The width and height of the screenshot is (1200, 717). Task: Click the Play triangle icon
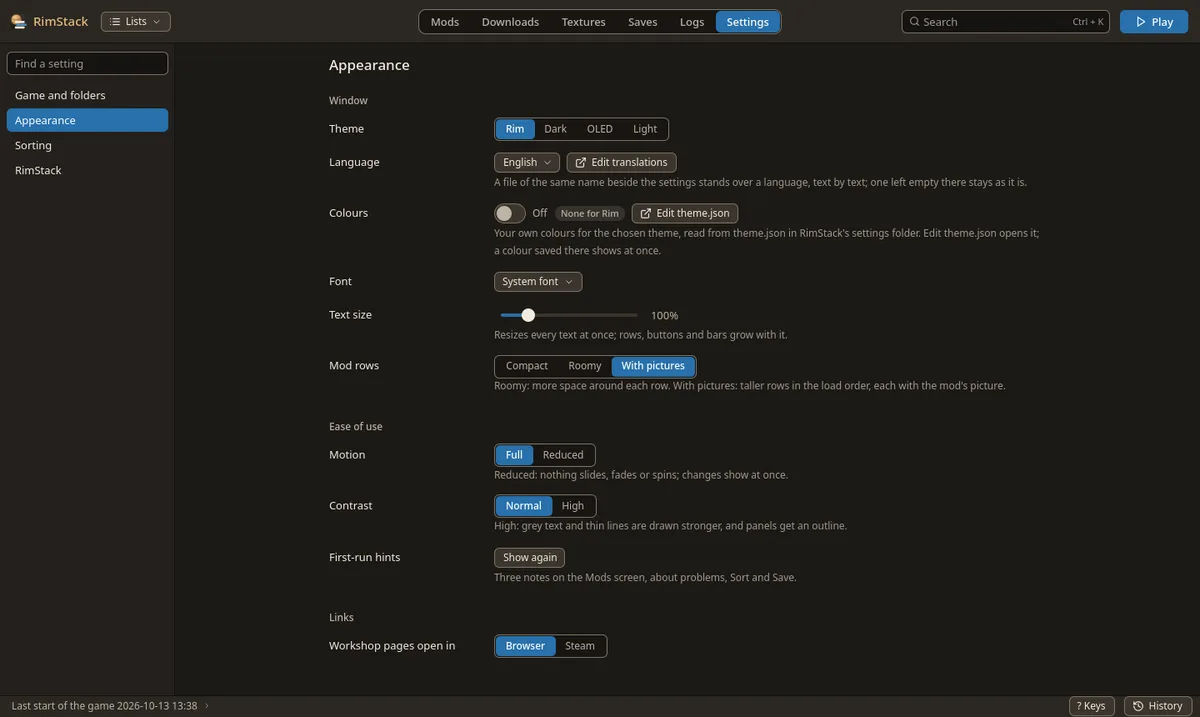point(1140,21)
